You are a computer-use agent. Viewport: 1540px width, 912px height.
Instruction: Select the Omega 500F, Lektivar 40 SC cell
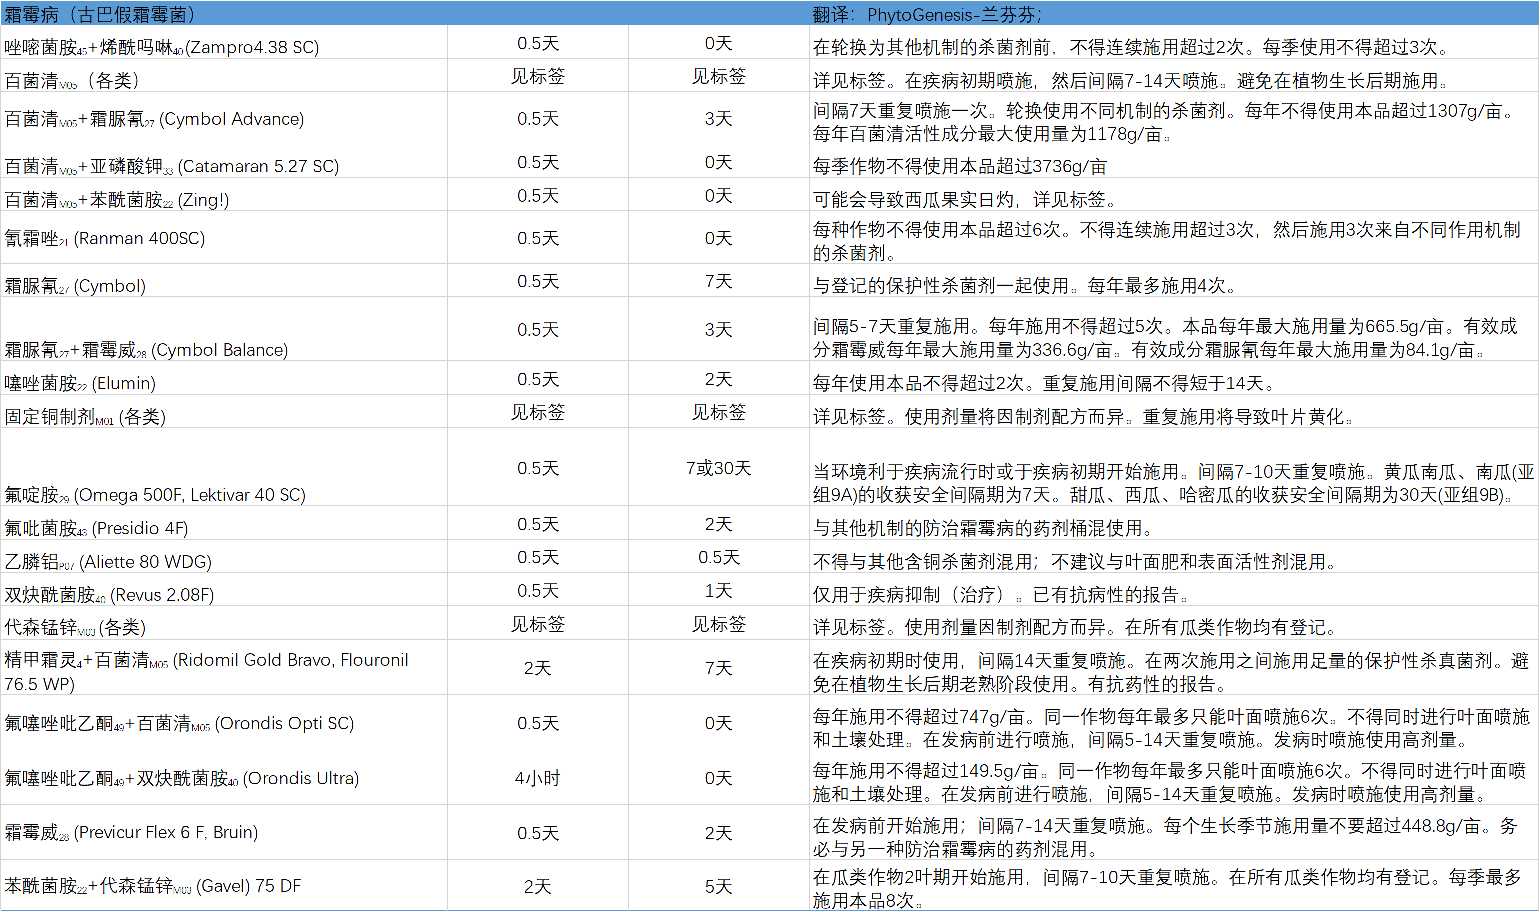click(x=155, y=495)
